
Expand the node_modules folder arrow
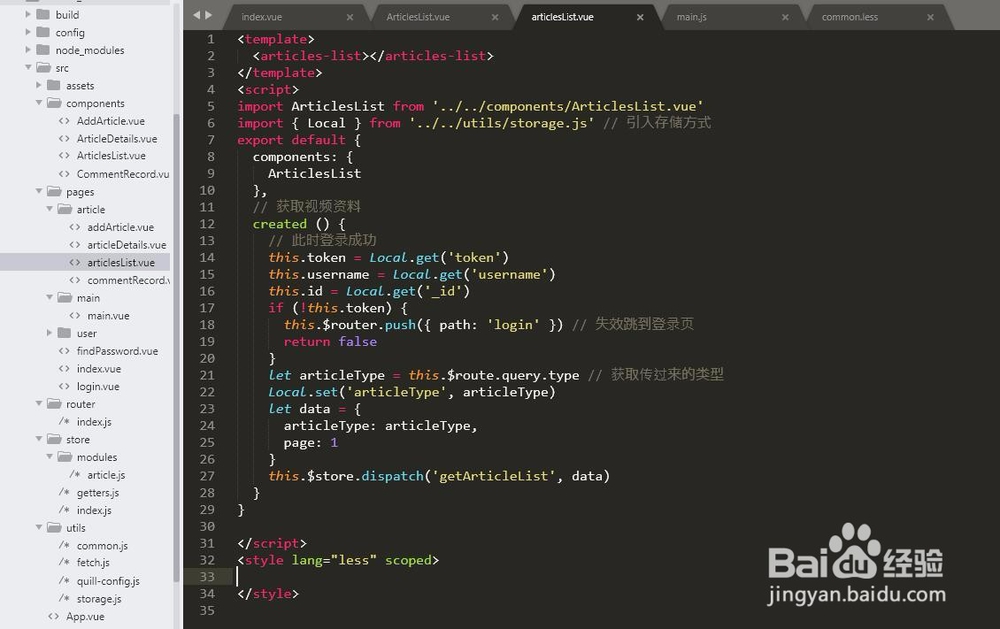tap(27, 50)
